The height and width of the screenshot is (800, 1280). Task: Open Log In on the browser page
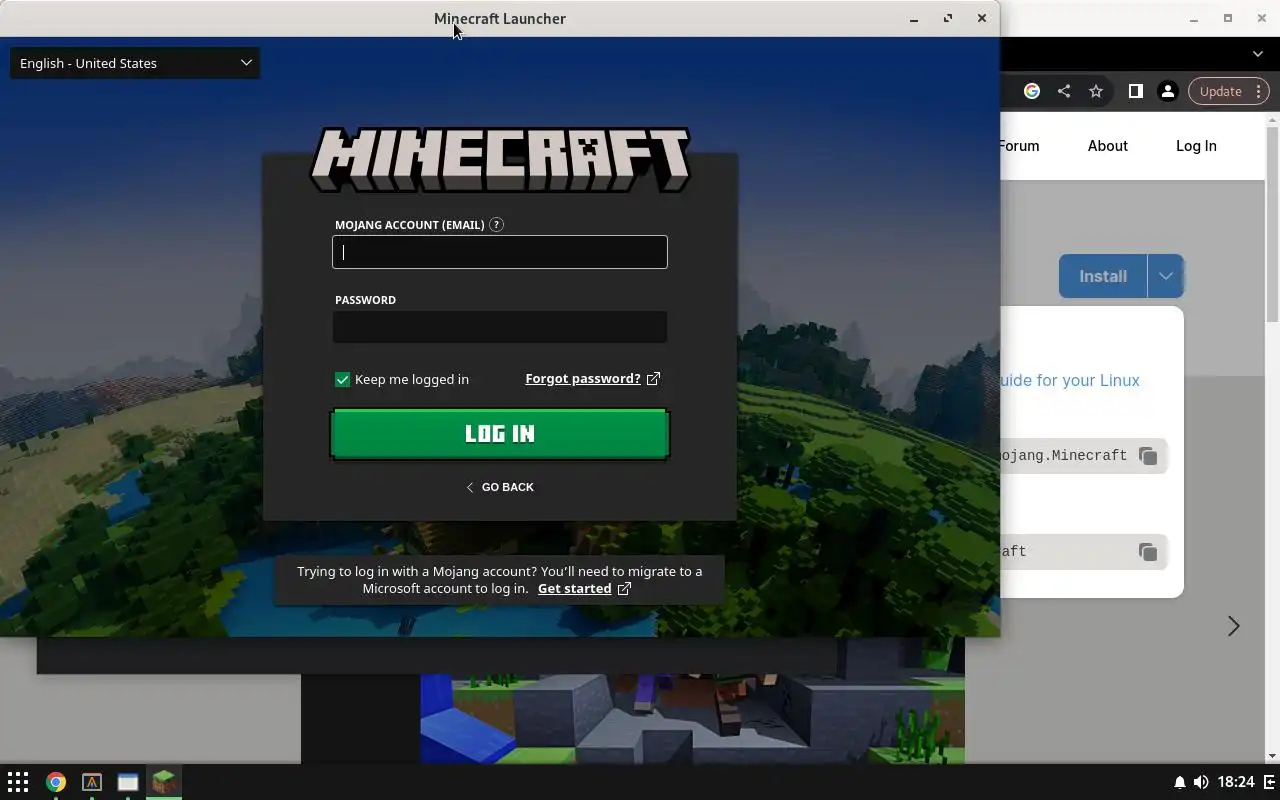coord(1196,146)
